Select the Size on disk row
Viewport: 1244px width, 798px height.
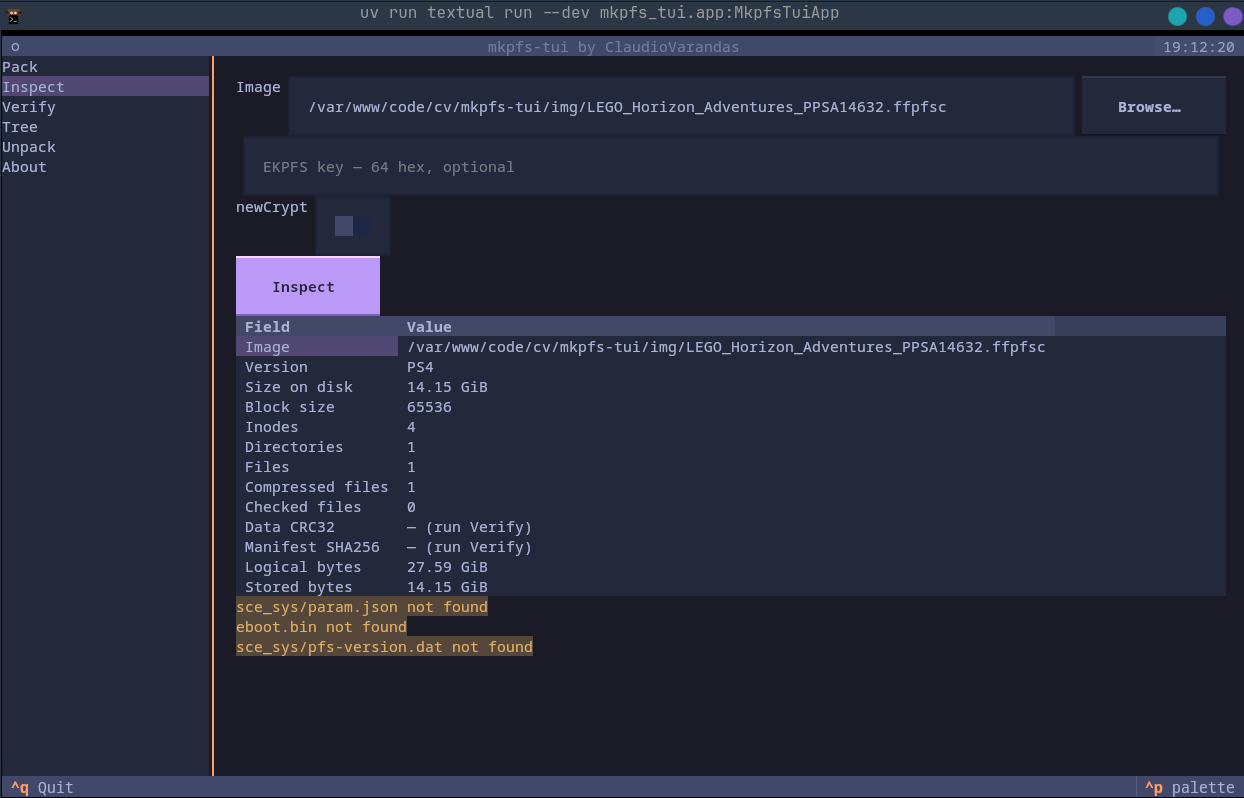(x=731, y=386)
